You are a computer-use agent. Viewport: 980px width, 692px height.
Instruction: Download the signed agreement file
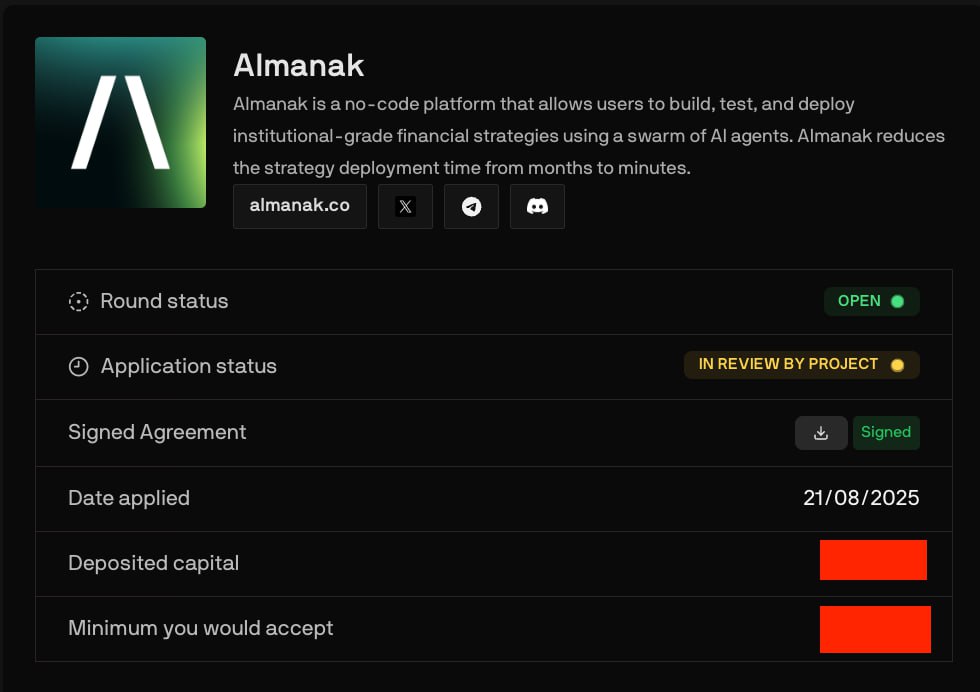point(821,433)
